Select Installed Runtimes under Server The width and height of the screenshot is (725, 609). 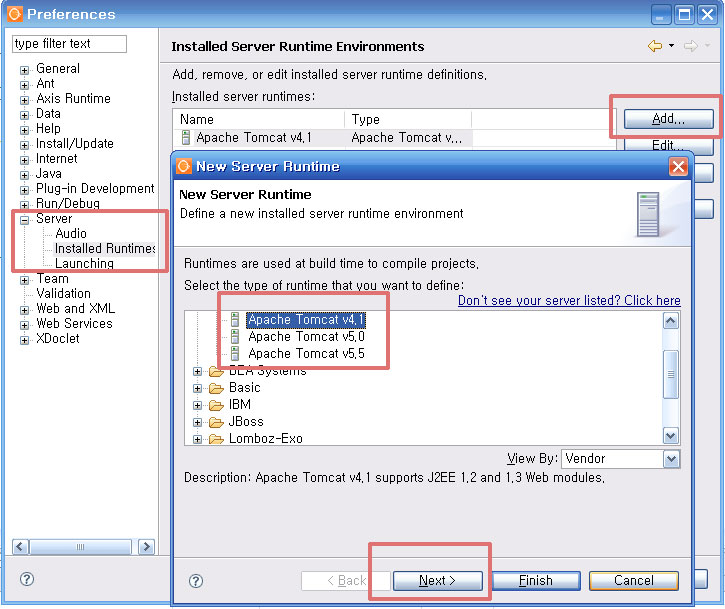[x=105, y=248]
